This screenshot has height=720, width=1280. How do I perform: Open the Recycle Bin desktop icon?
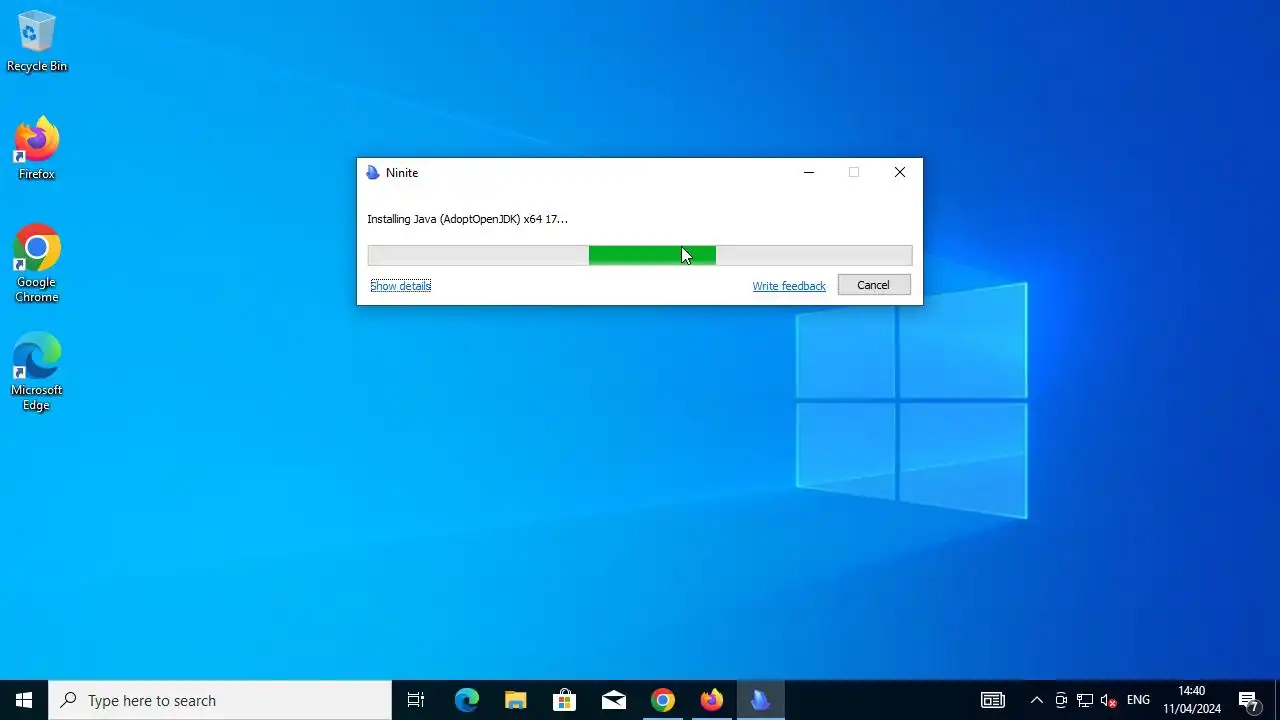click(37, 42)
